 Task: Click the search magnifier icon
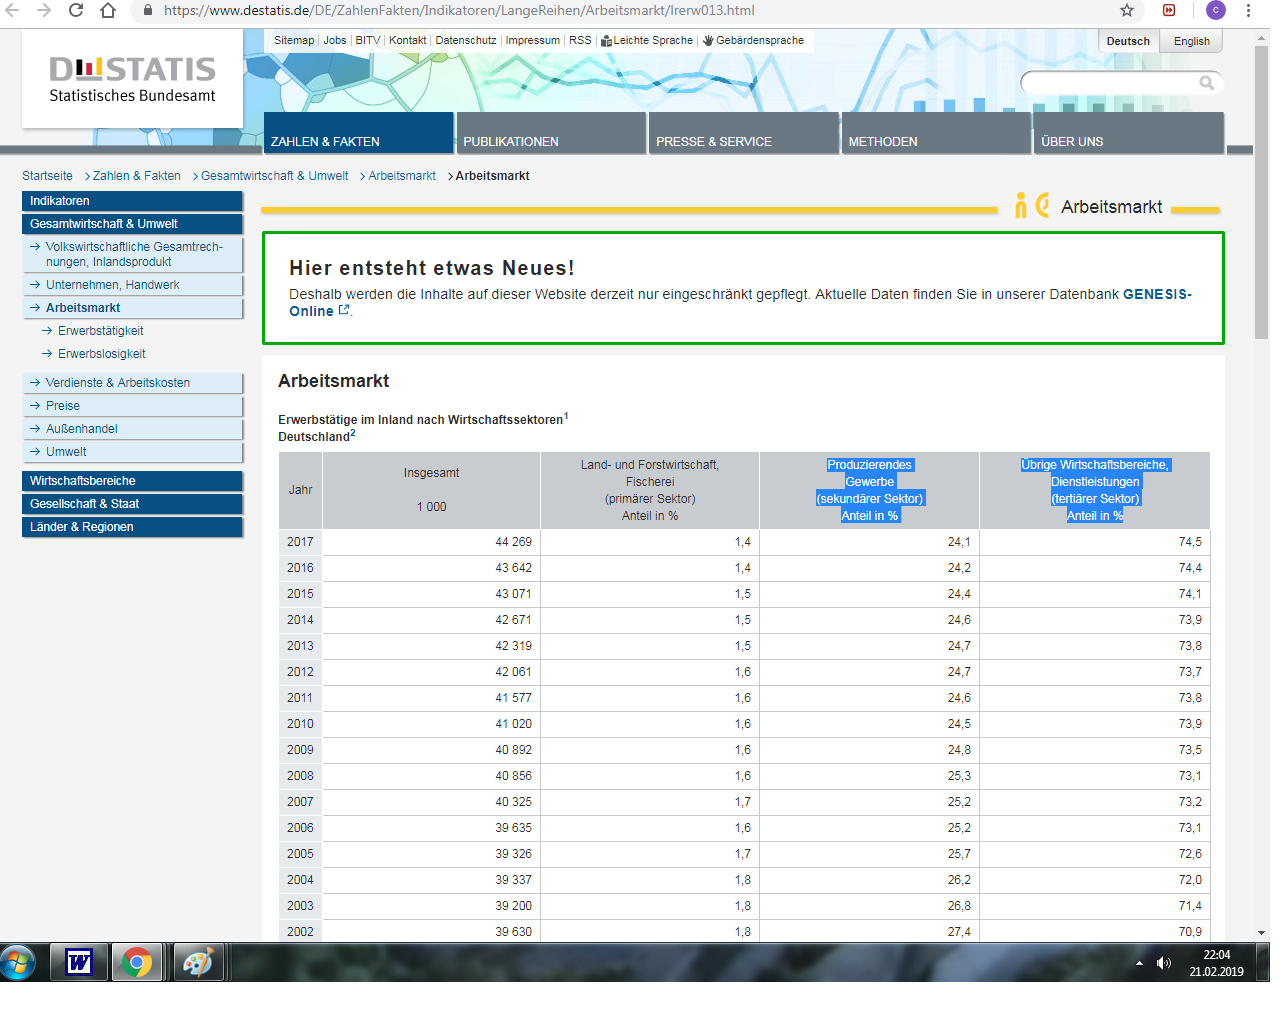(x=1206, y=83)
